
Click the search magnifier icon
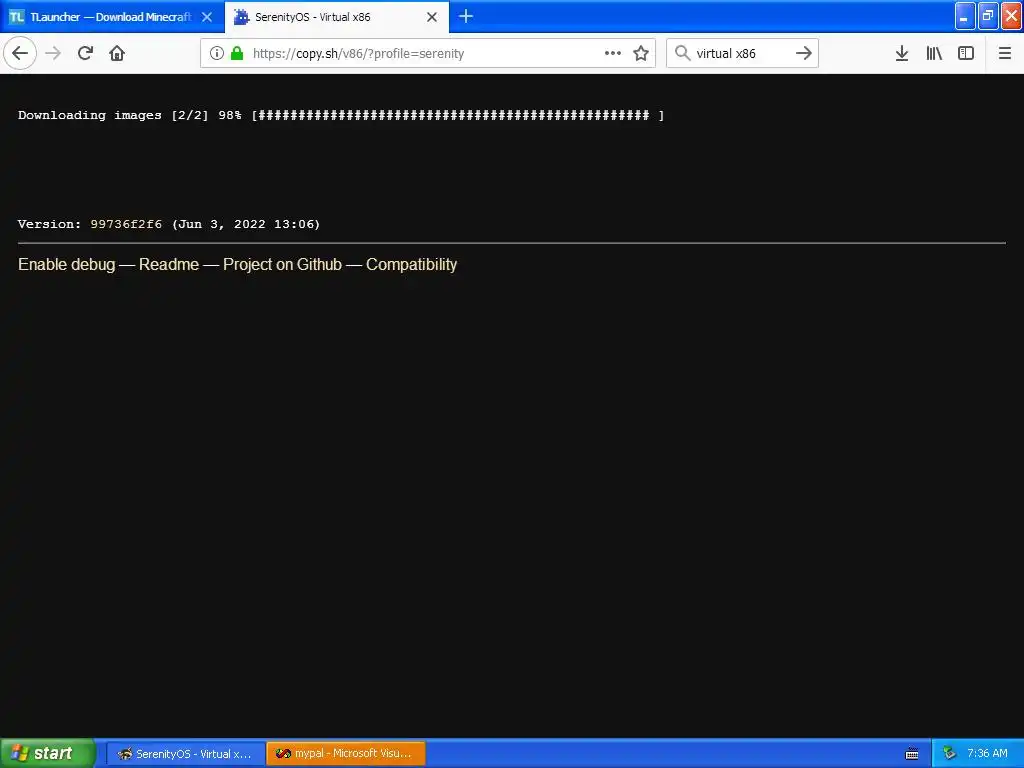pyautogui.click(x=682, y=53)
